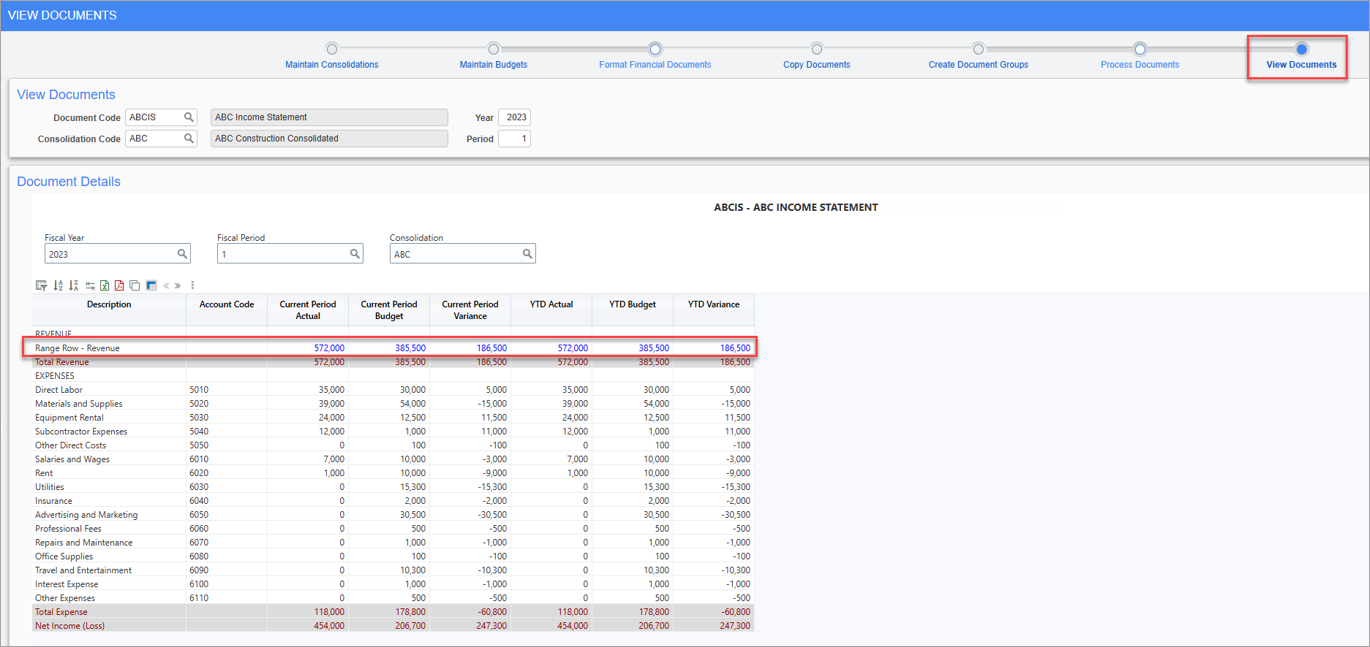The image size is (1370, 647).
Task: Open the grid options kebab menu
Action: 192,285
